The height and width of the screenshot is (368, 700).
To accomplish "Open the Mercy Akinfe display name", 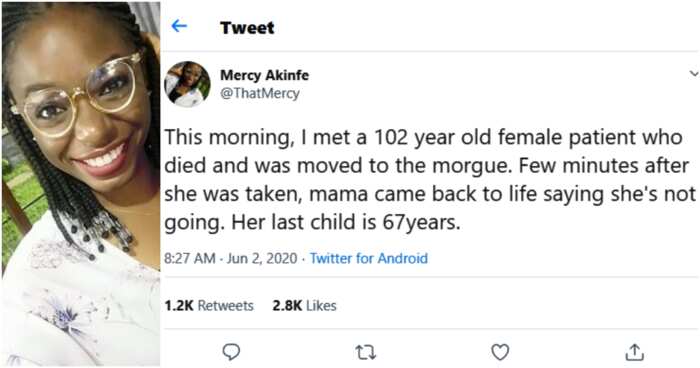I will [264, 75].
